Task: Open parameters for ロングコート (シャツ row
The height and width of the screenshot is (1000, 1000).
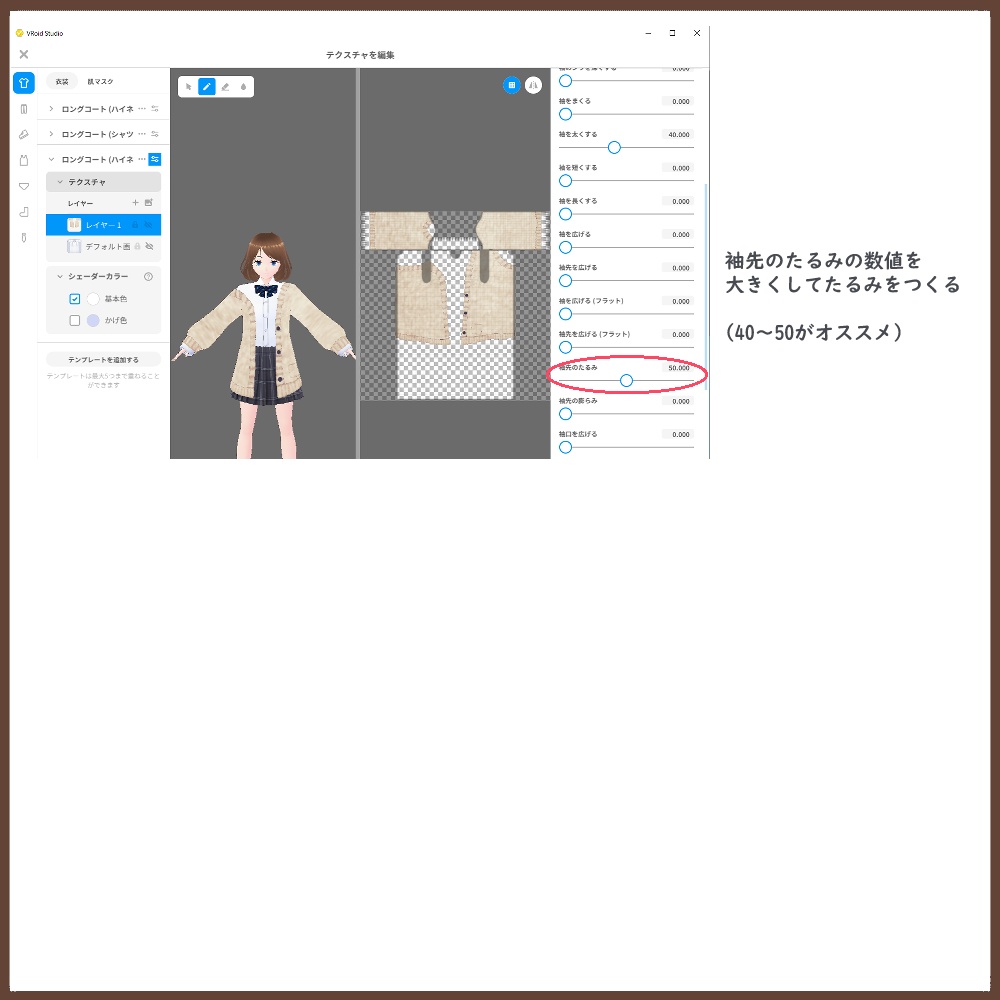Action: tap(155, 134)
